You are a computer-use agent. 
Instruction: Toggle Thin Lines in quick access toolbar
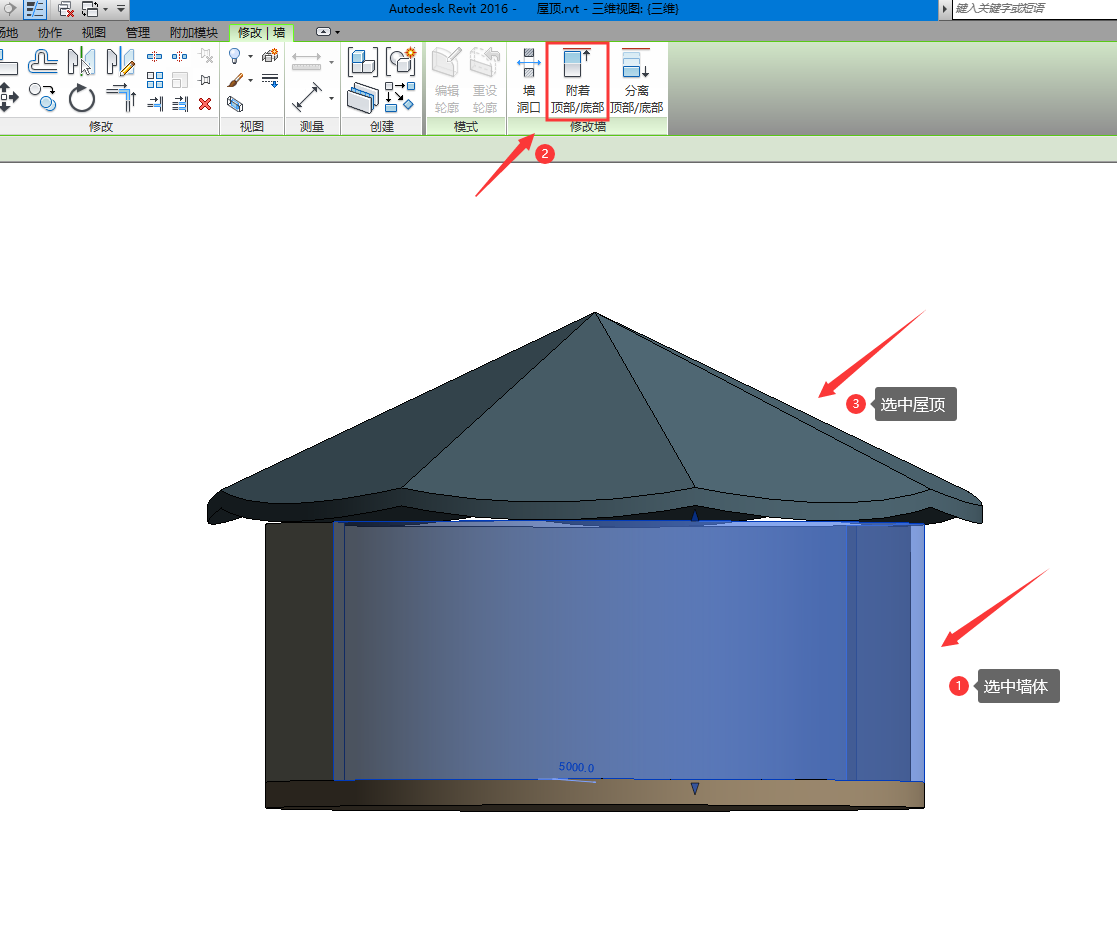(x=36, y=9)
